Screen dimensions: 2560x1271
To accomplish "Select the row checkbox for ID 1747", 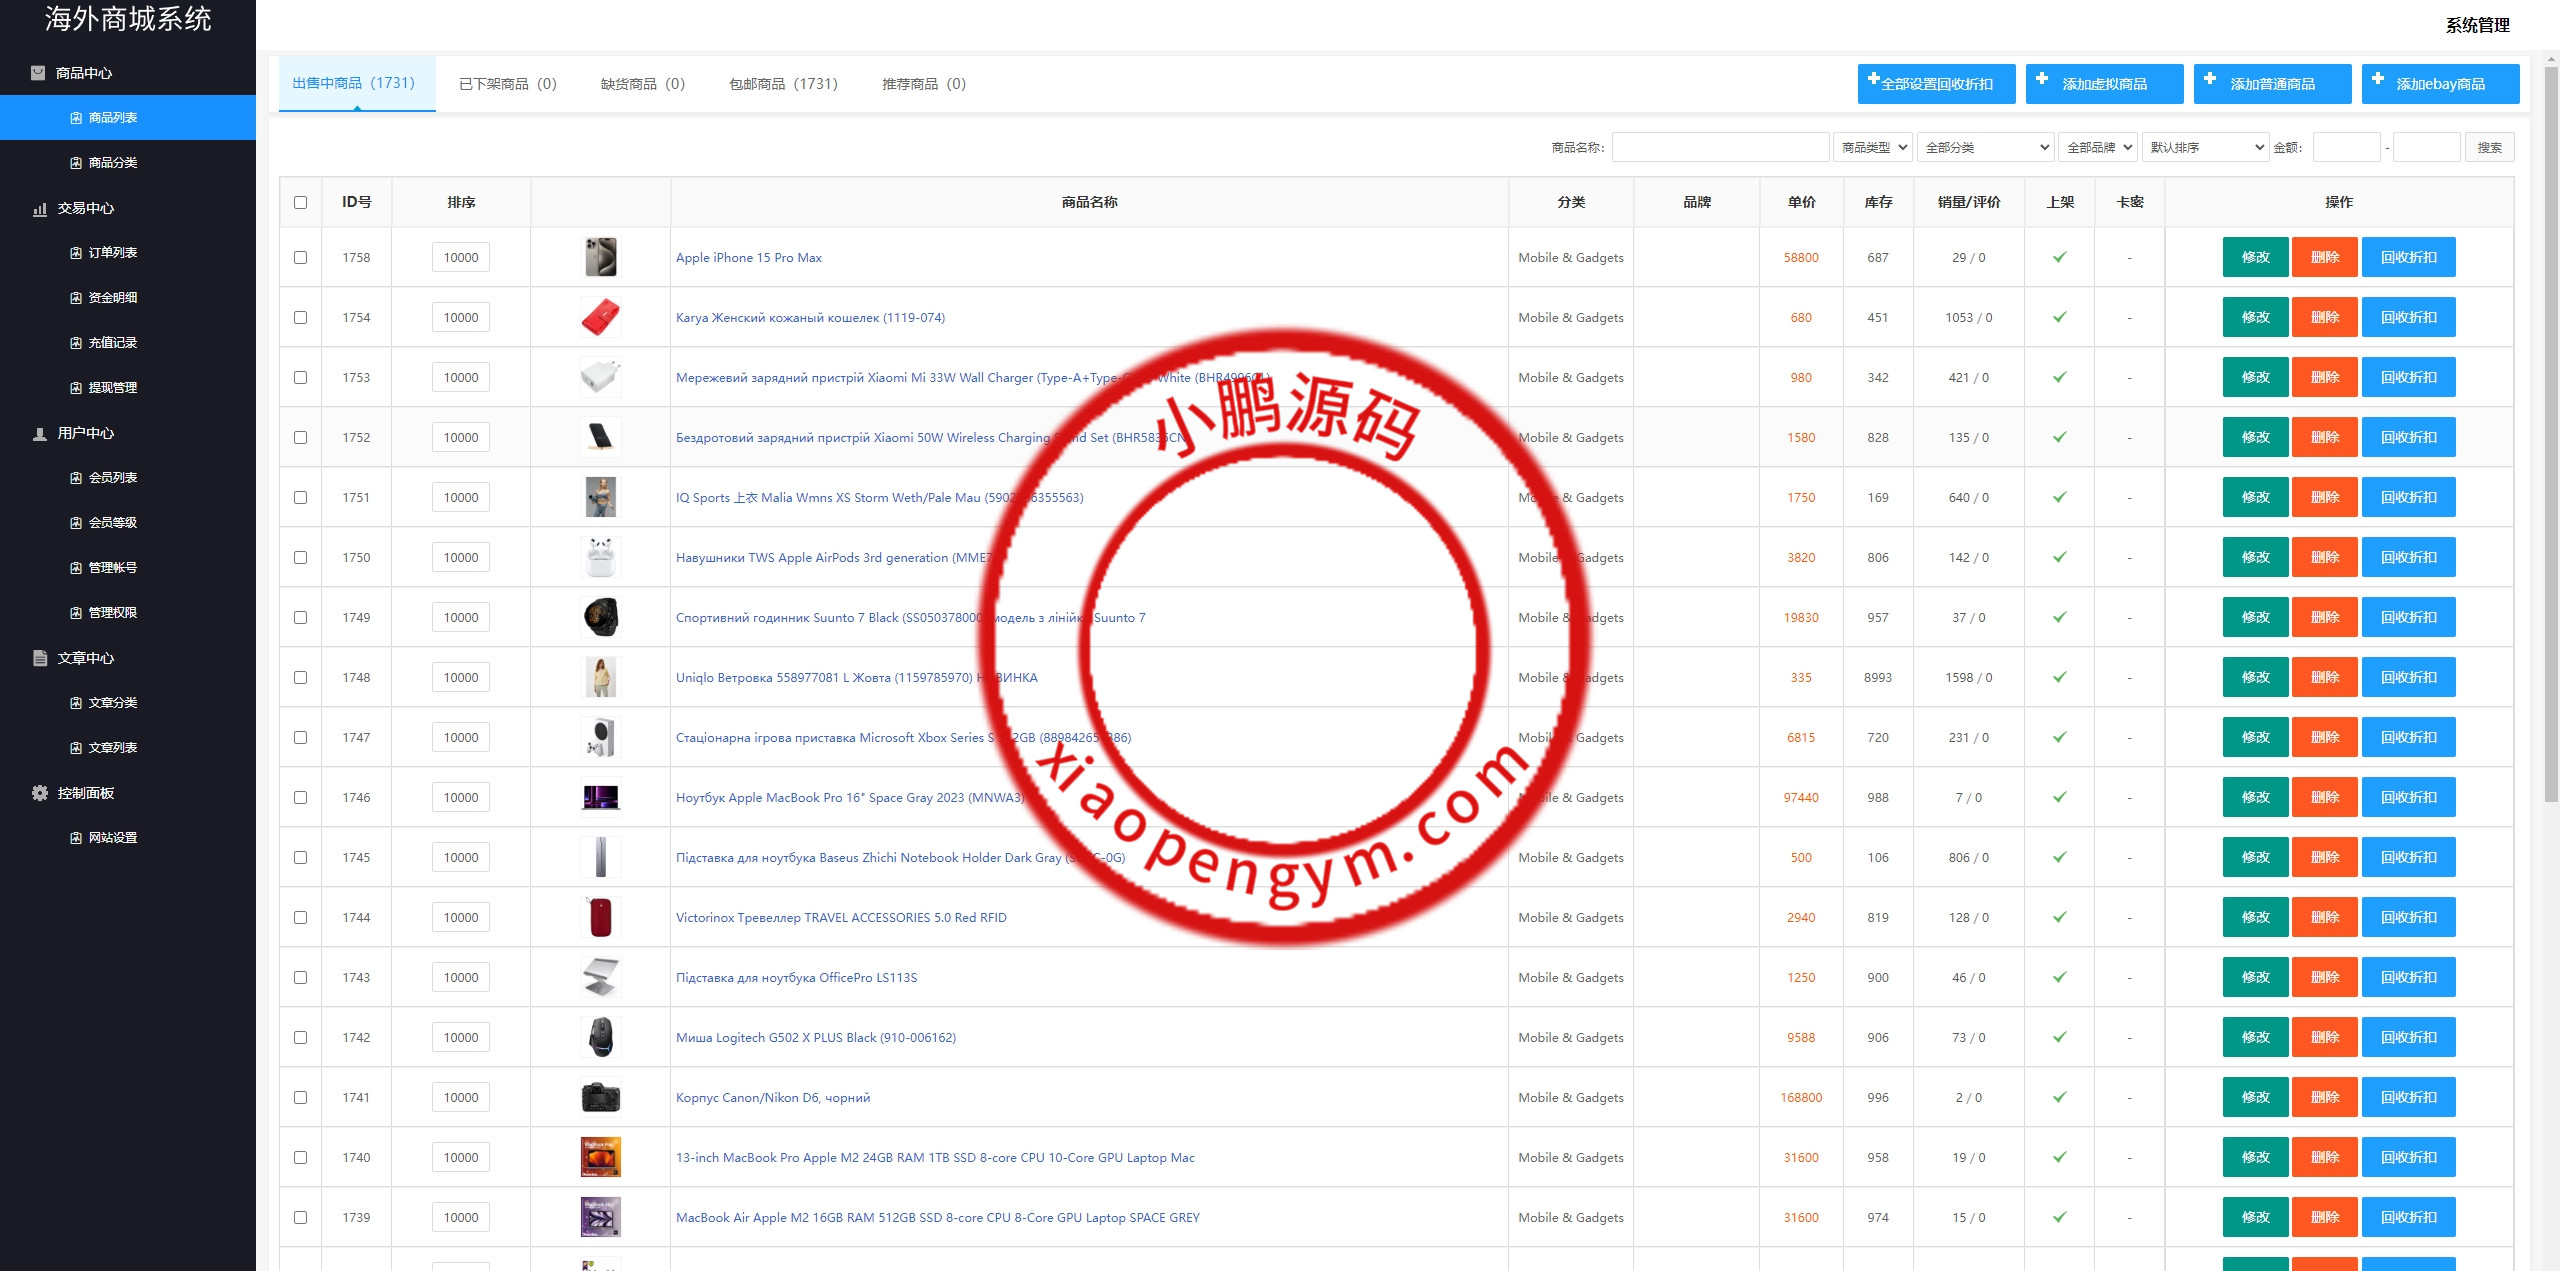I will coord(300,738).
